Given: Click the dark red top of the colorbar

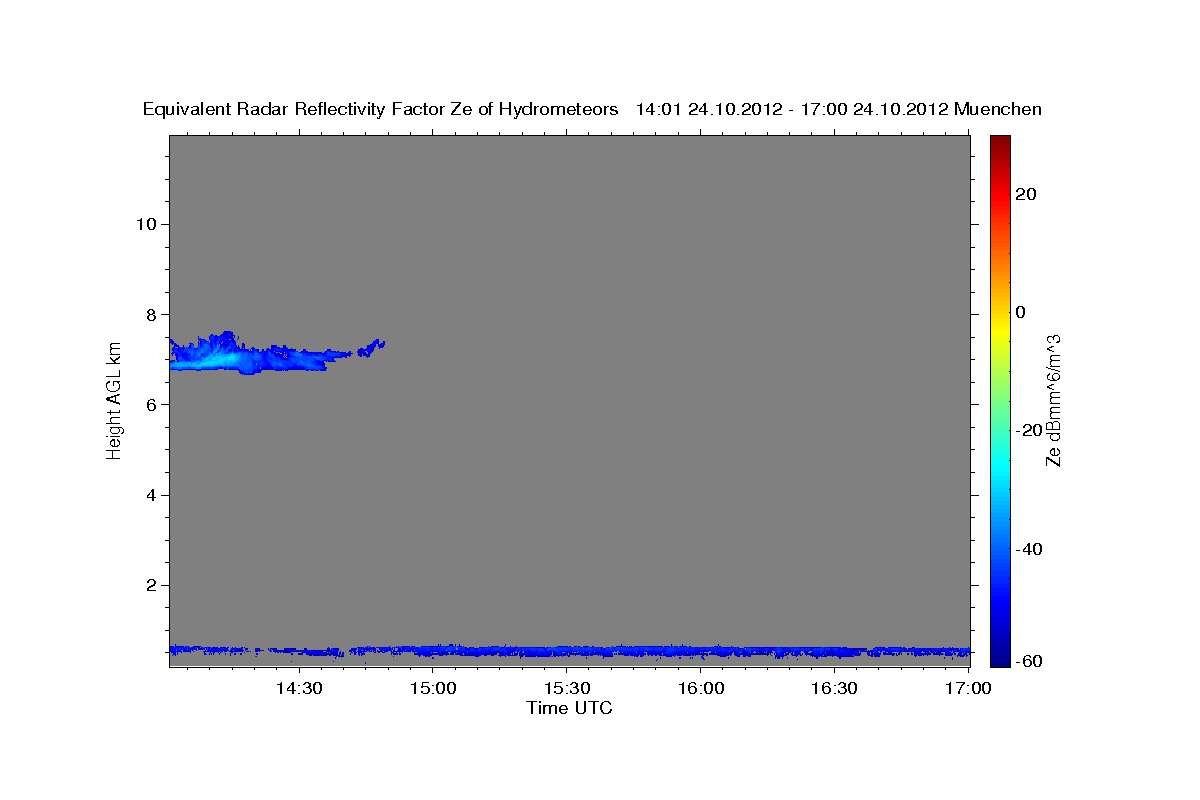Looking at the screenshot, I should pyautogui.click(x=999, y=142).
